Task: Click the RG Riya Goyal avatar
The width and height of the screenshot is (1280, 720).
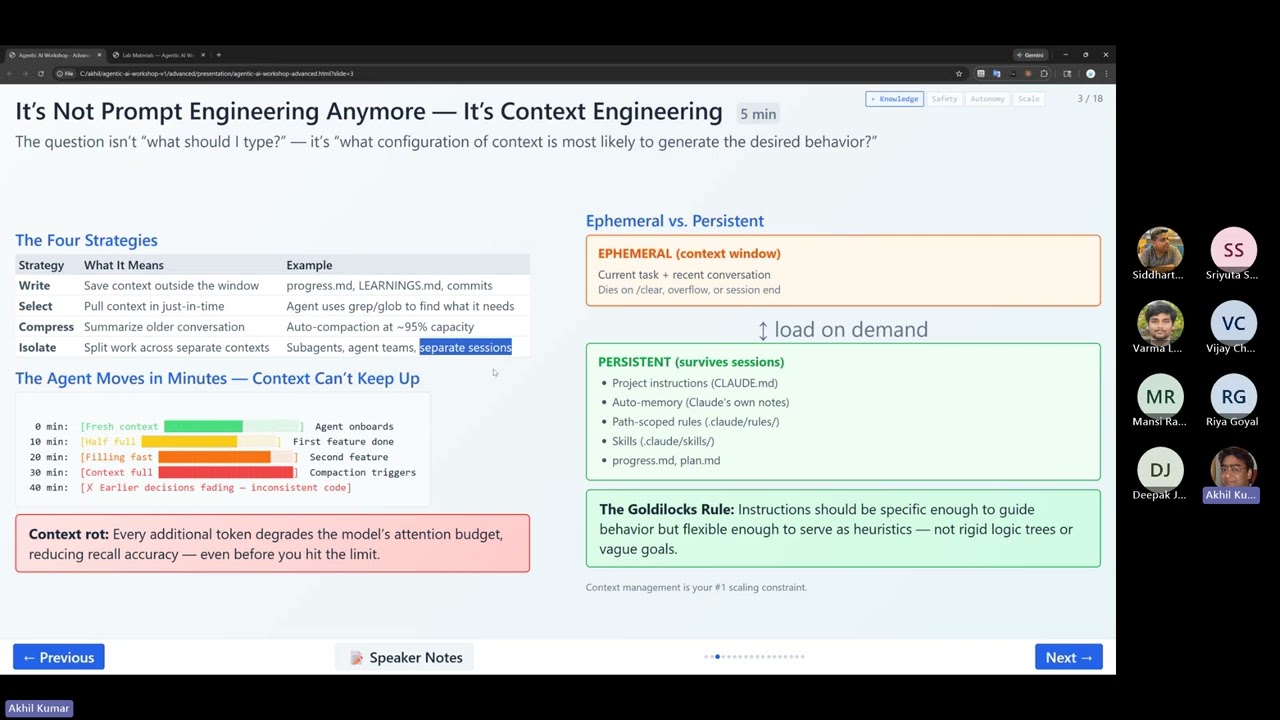Action: (x=1233, y=397)
